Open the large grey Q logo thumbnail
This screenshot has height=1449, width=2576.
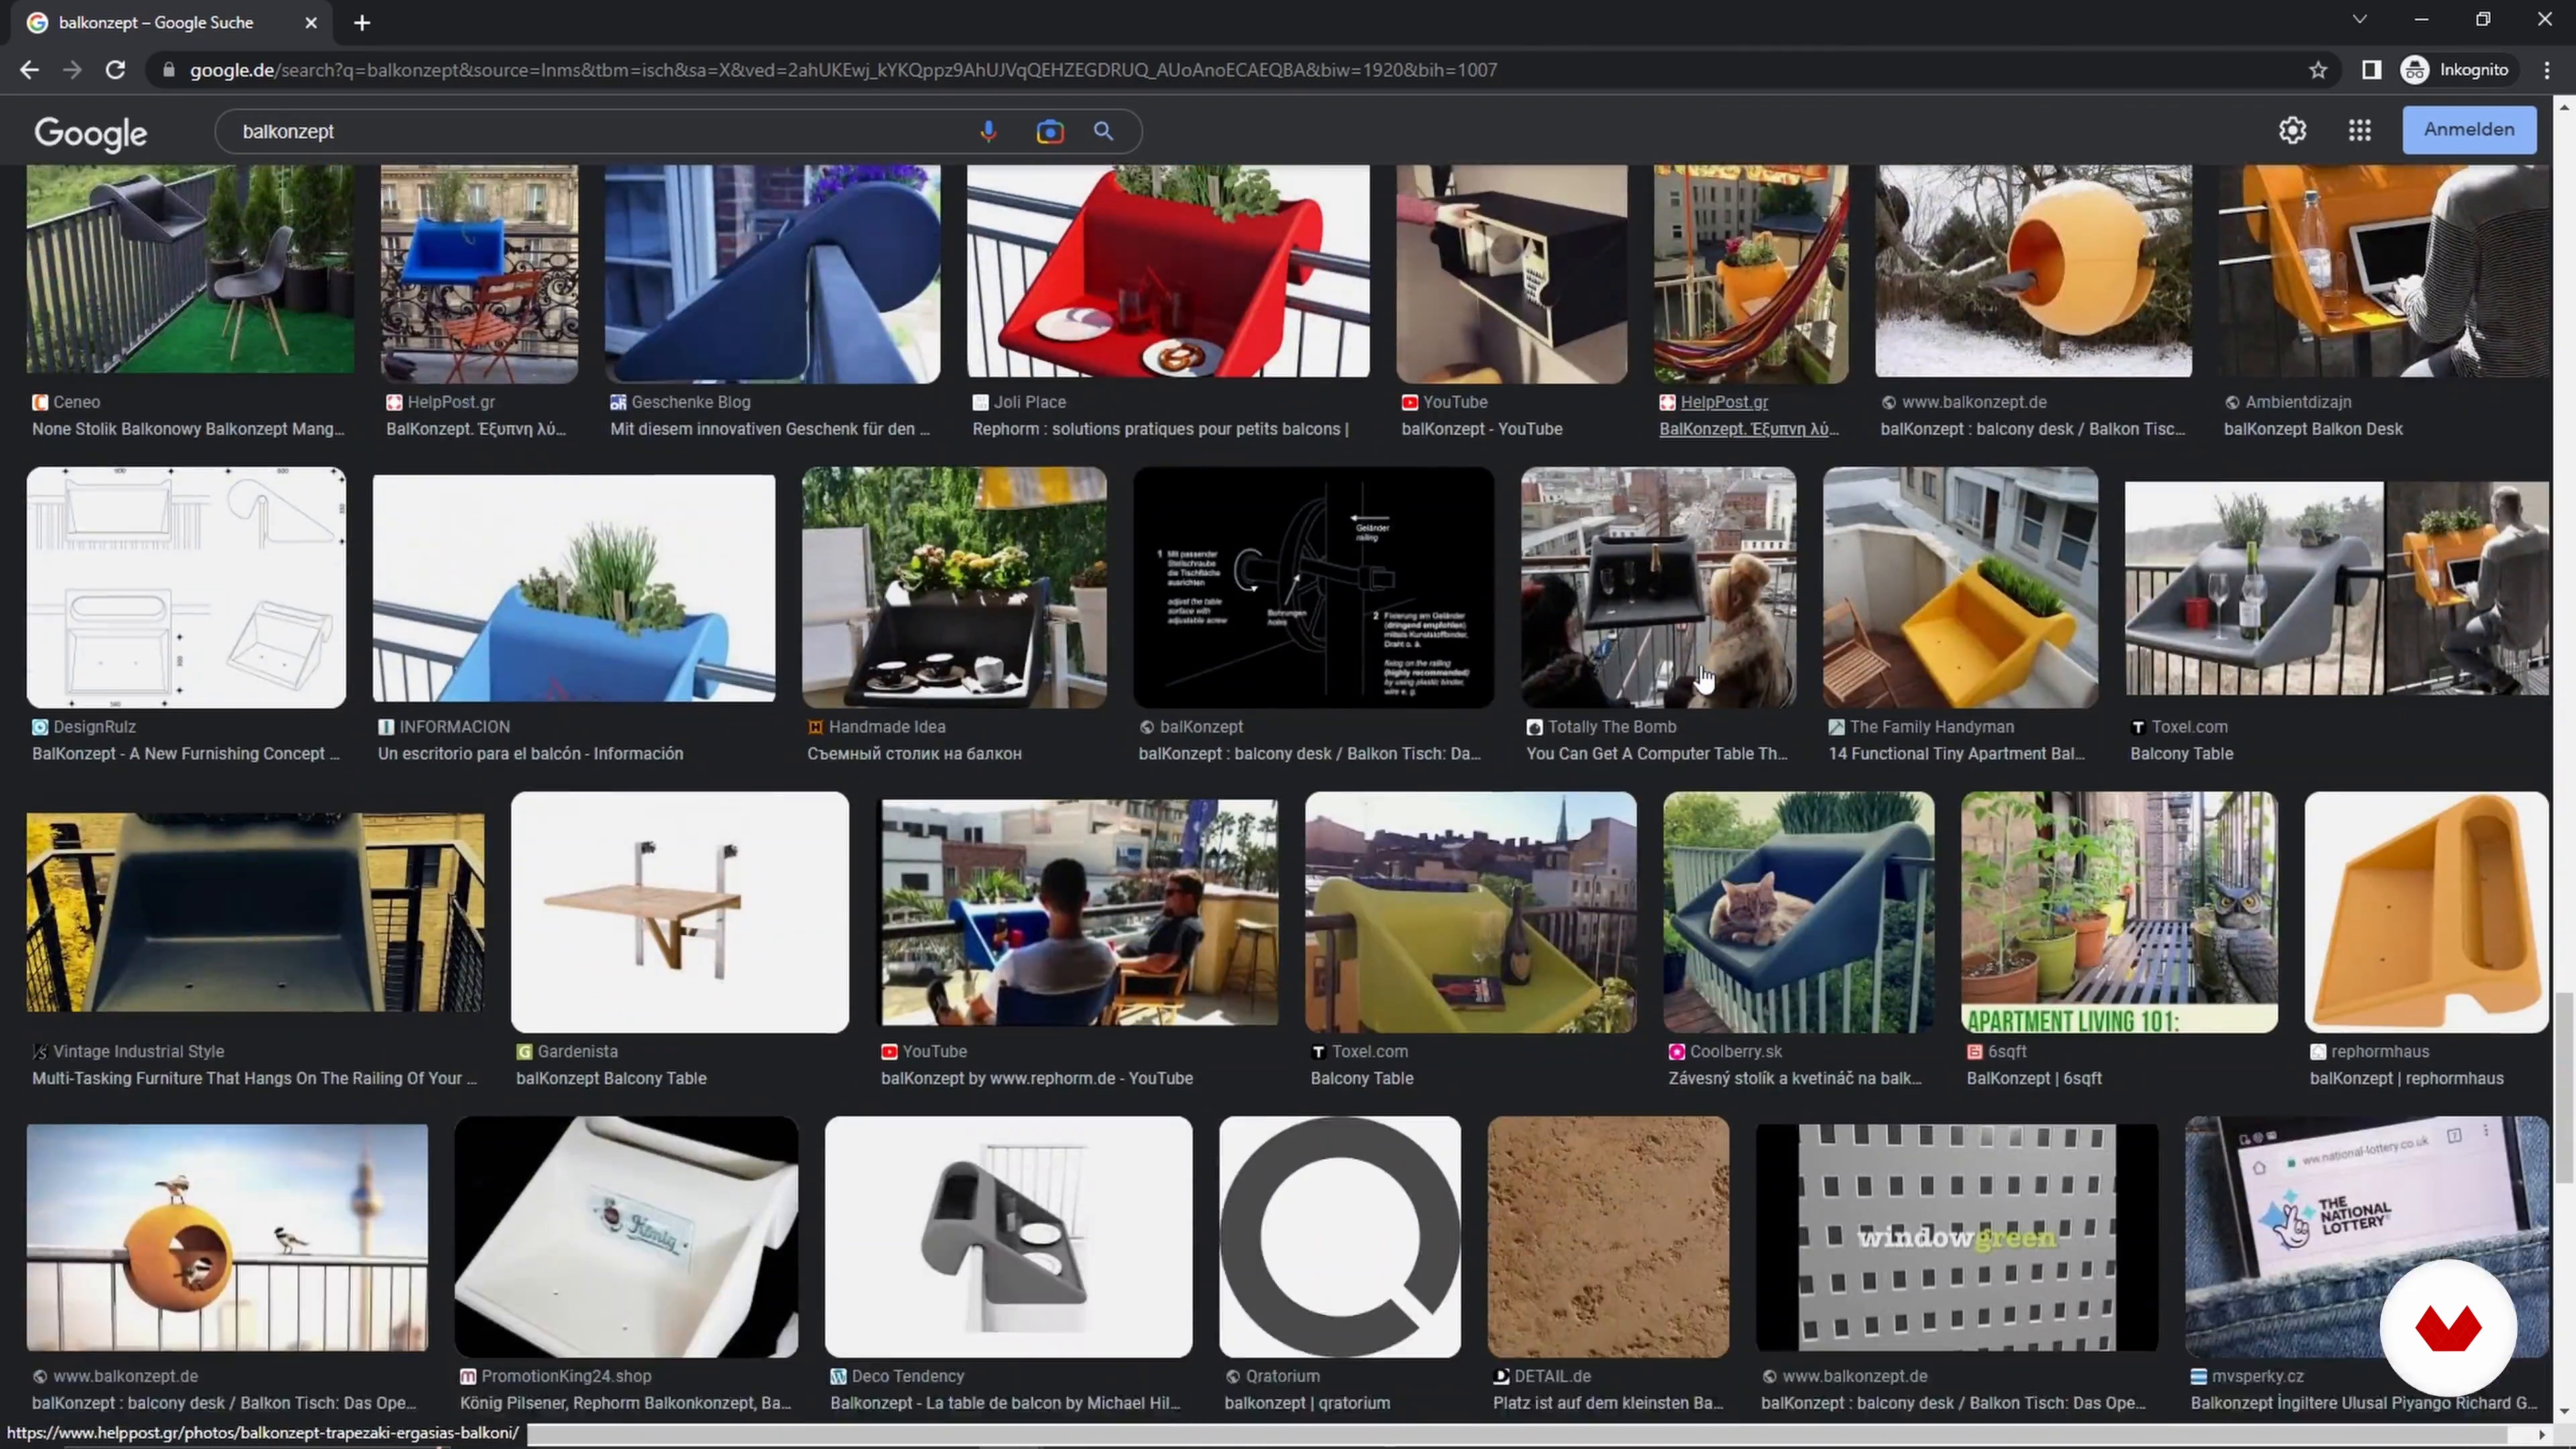pyautogui.click(x=1340, y=1237)
